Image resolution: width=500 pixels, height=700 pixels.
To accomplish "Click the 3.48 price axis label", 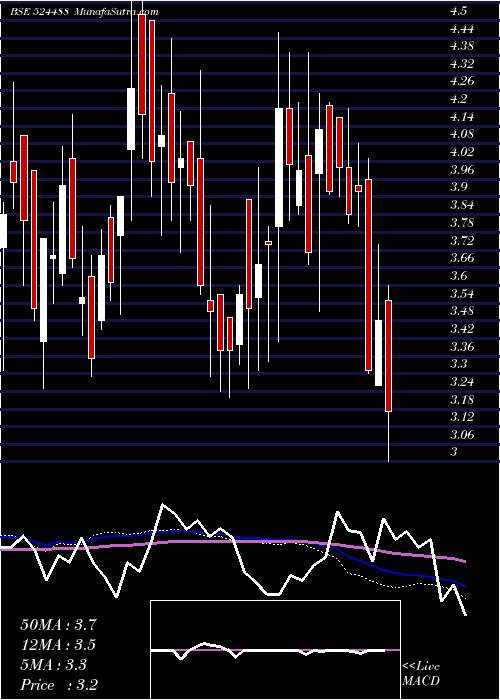I will 462,312.
